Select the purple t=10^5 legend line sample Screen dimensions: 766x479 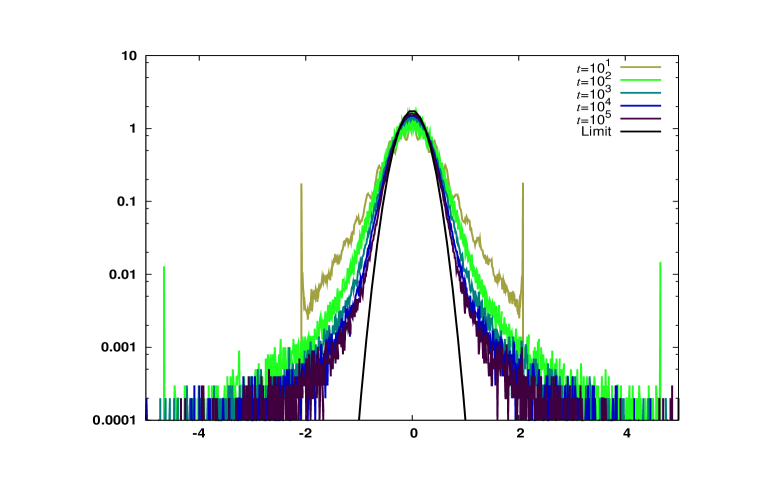(x=640, y=119)
